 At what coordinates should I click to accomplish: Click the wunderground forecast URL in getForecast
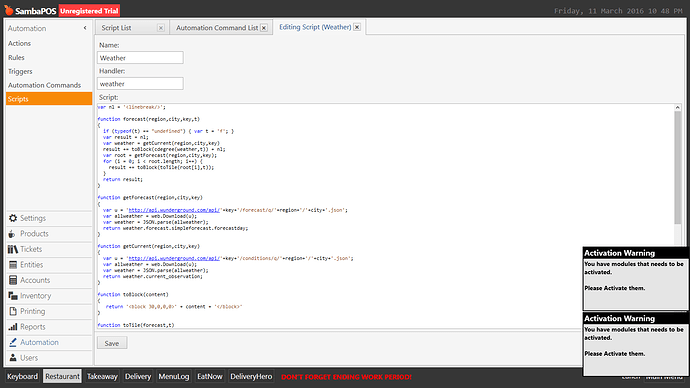click(174, 210)
